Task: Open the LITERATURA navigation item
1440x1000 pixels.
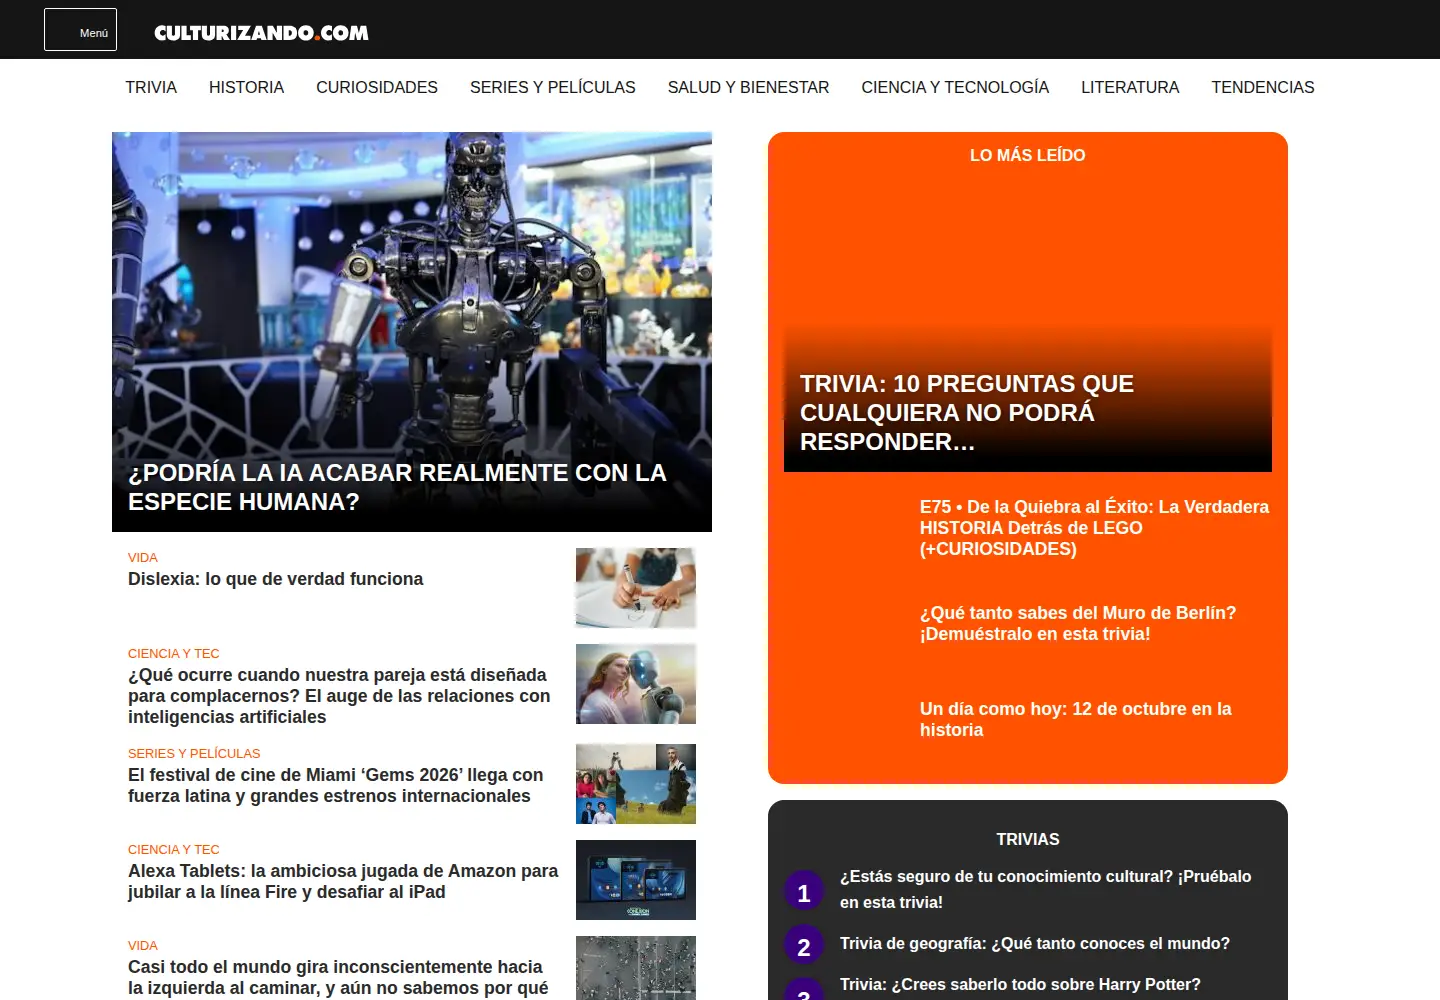Action: [x=1130, y=87]
